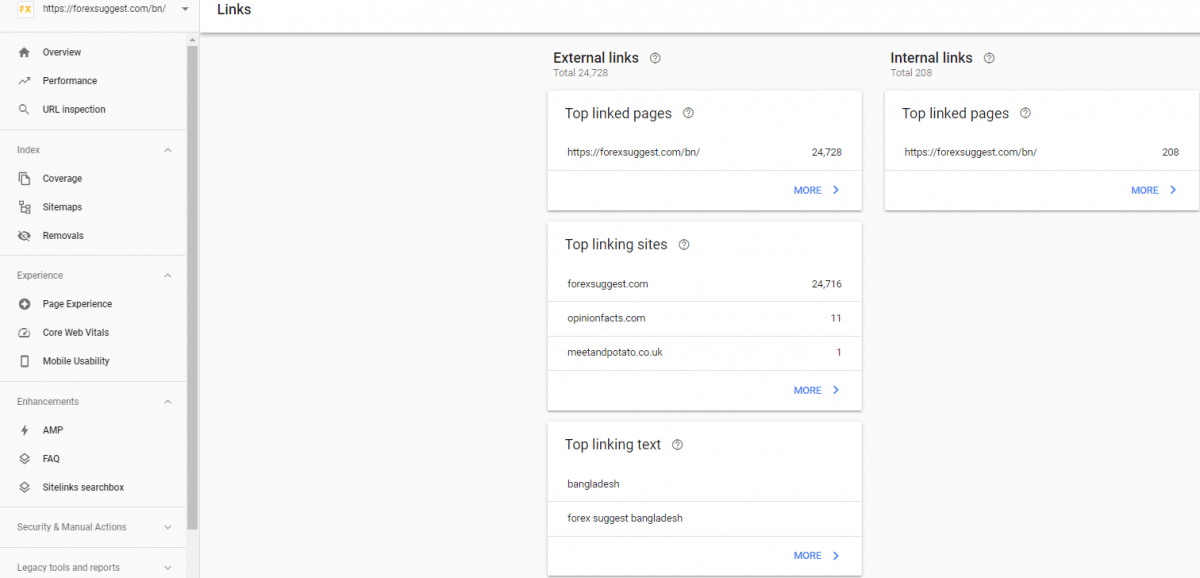Screen dimensions: 1200x578
Task: Click the 'Links' page title
Action: [234, 10]
